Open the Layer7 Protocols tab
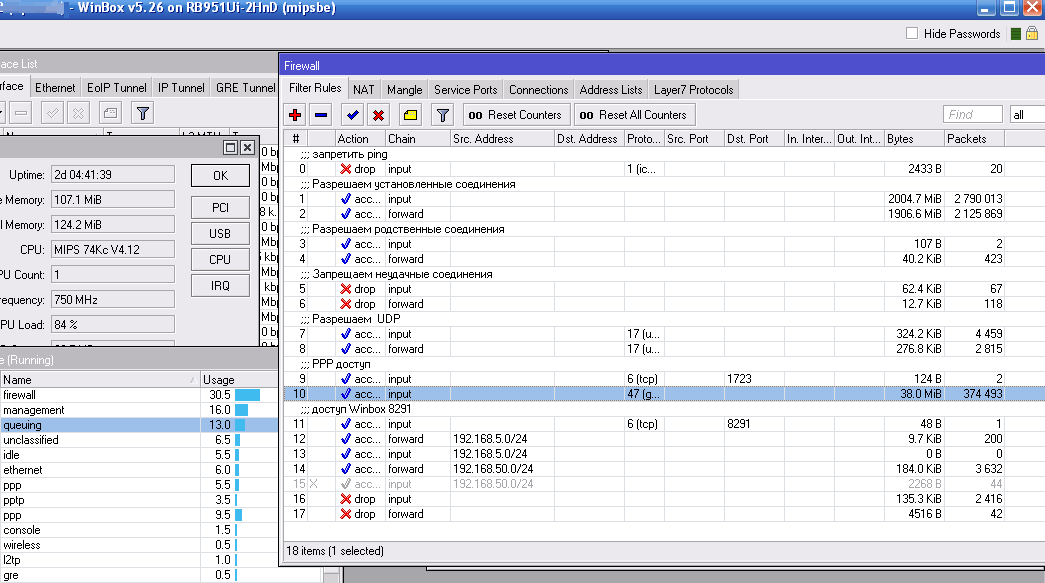 pyautogui.click(x=693, y=89)
